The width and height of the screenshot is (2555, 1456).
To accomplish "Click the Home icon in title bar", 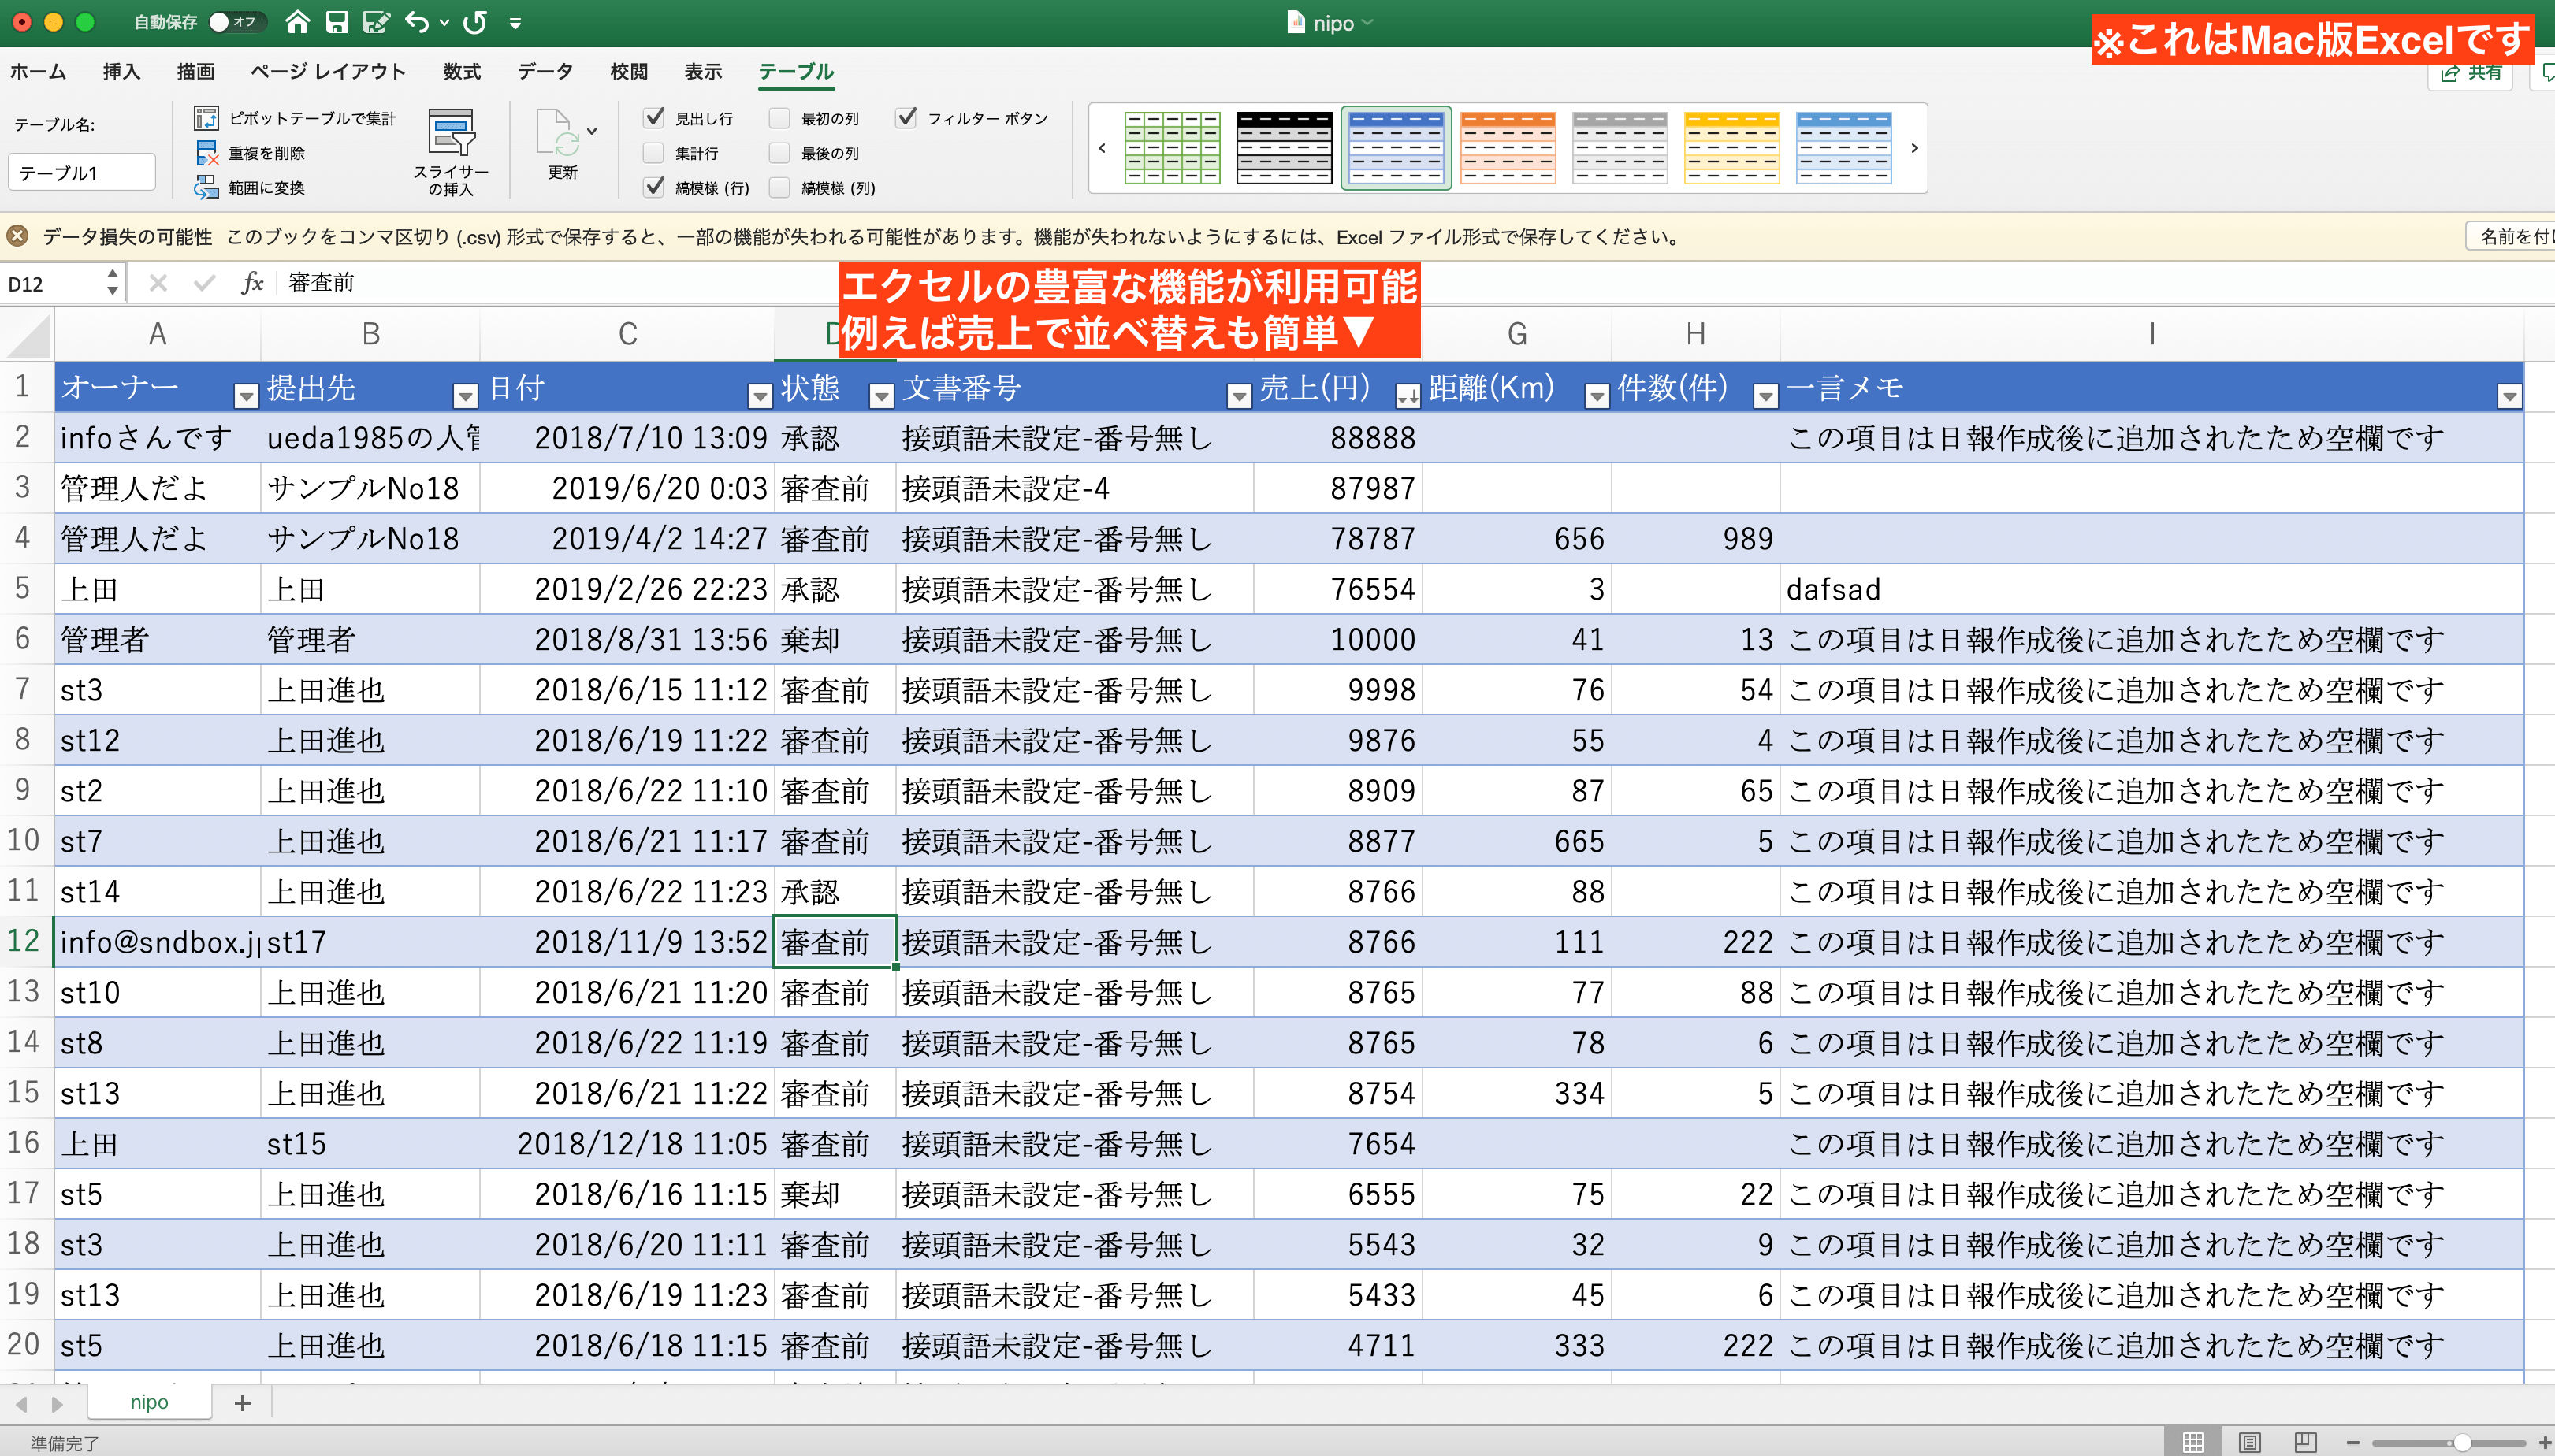I will pos(297,22).
